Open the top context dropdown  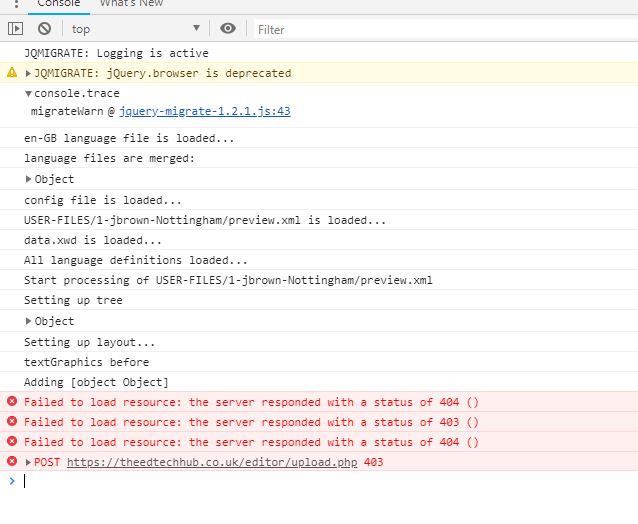pyautogui.click(x=136, y=29)
